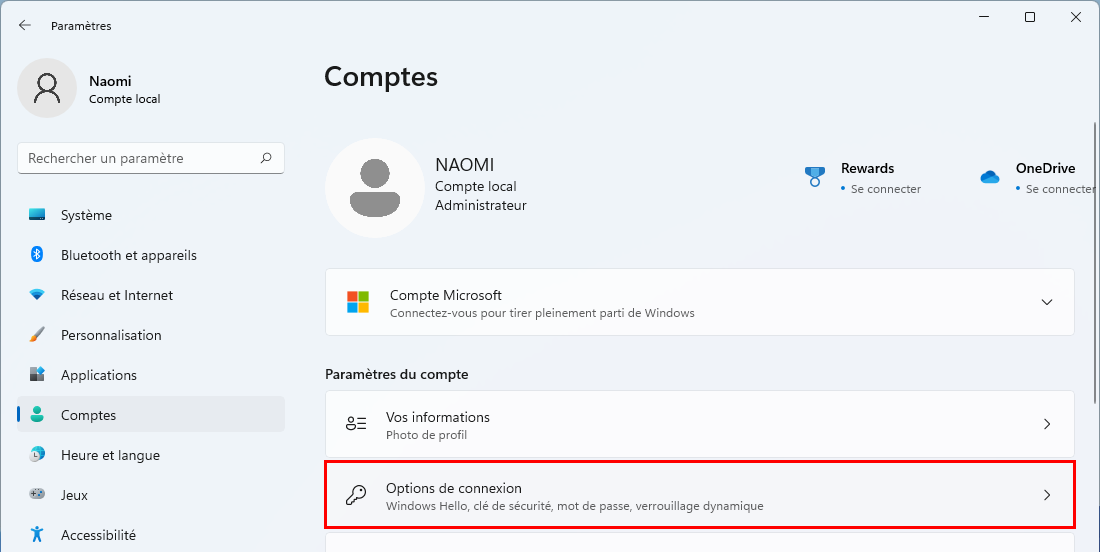Click the Applications sidebar icon
The image size is (1100, 552).
(37, 375)
